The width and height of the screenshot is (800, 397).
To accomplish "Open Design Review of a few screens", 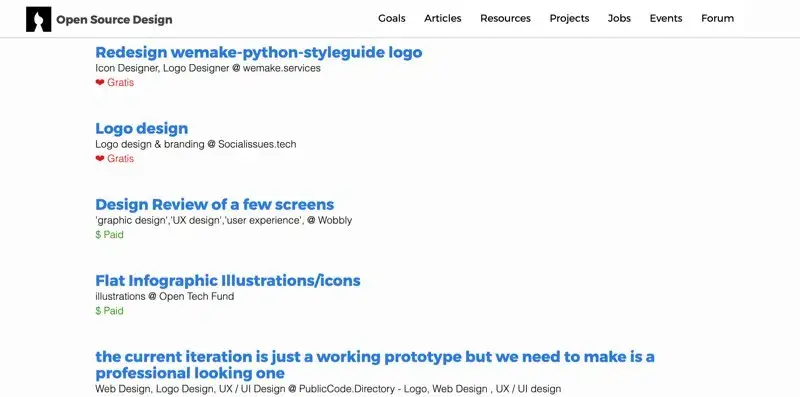I will coord(215,204).
